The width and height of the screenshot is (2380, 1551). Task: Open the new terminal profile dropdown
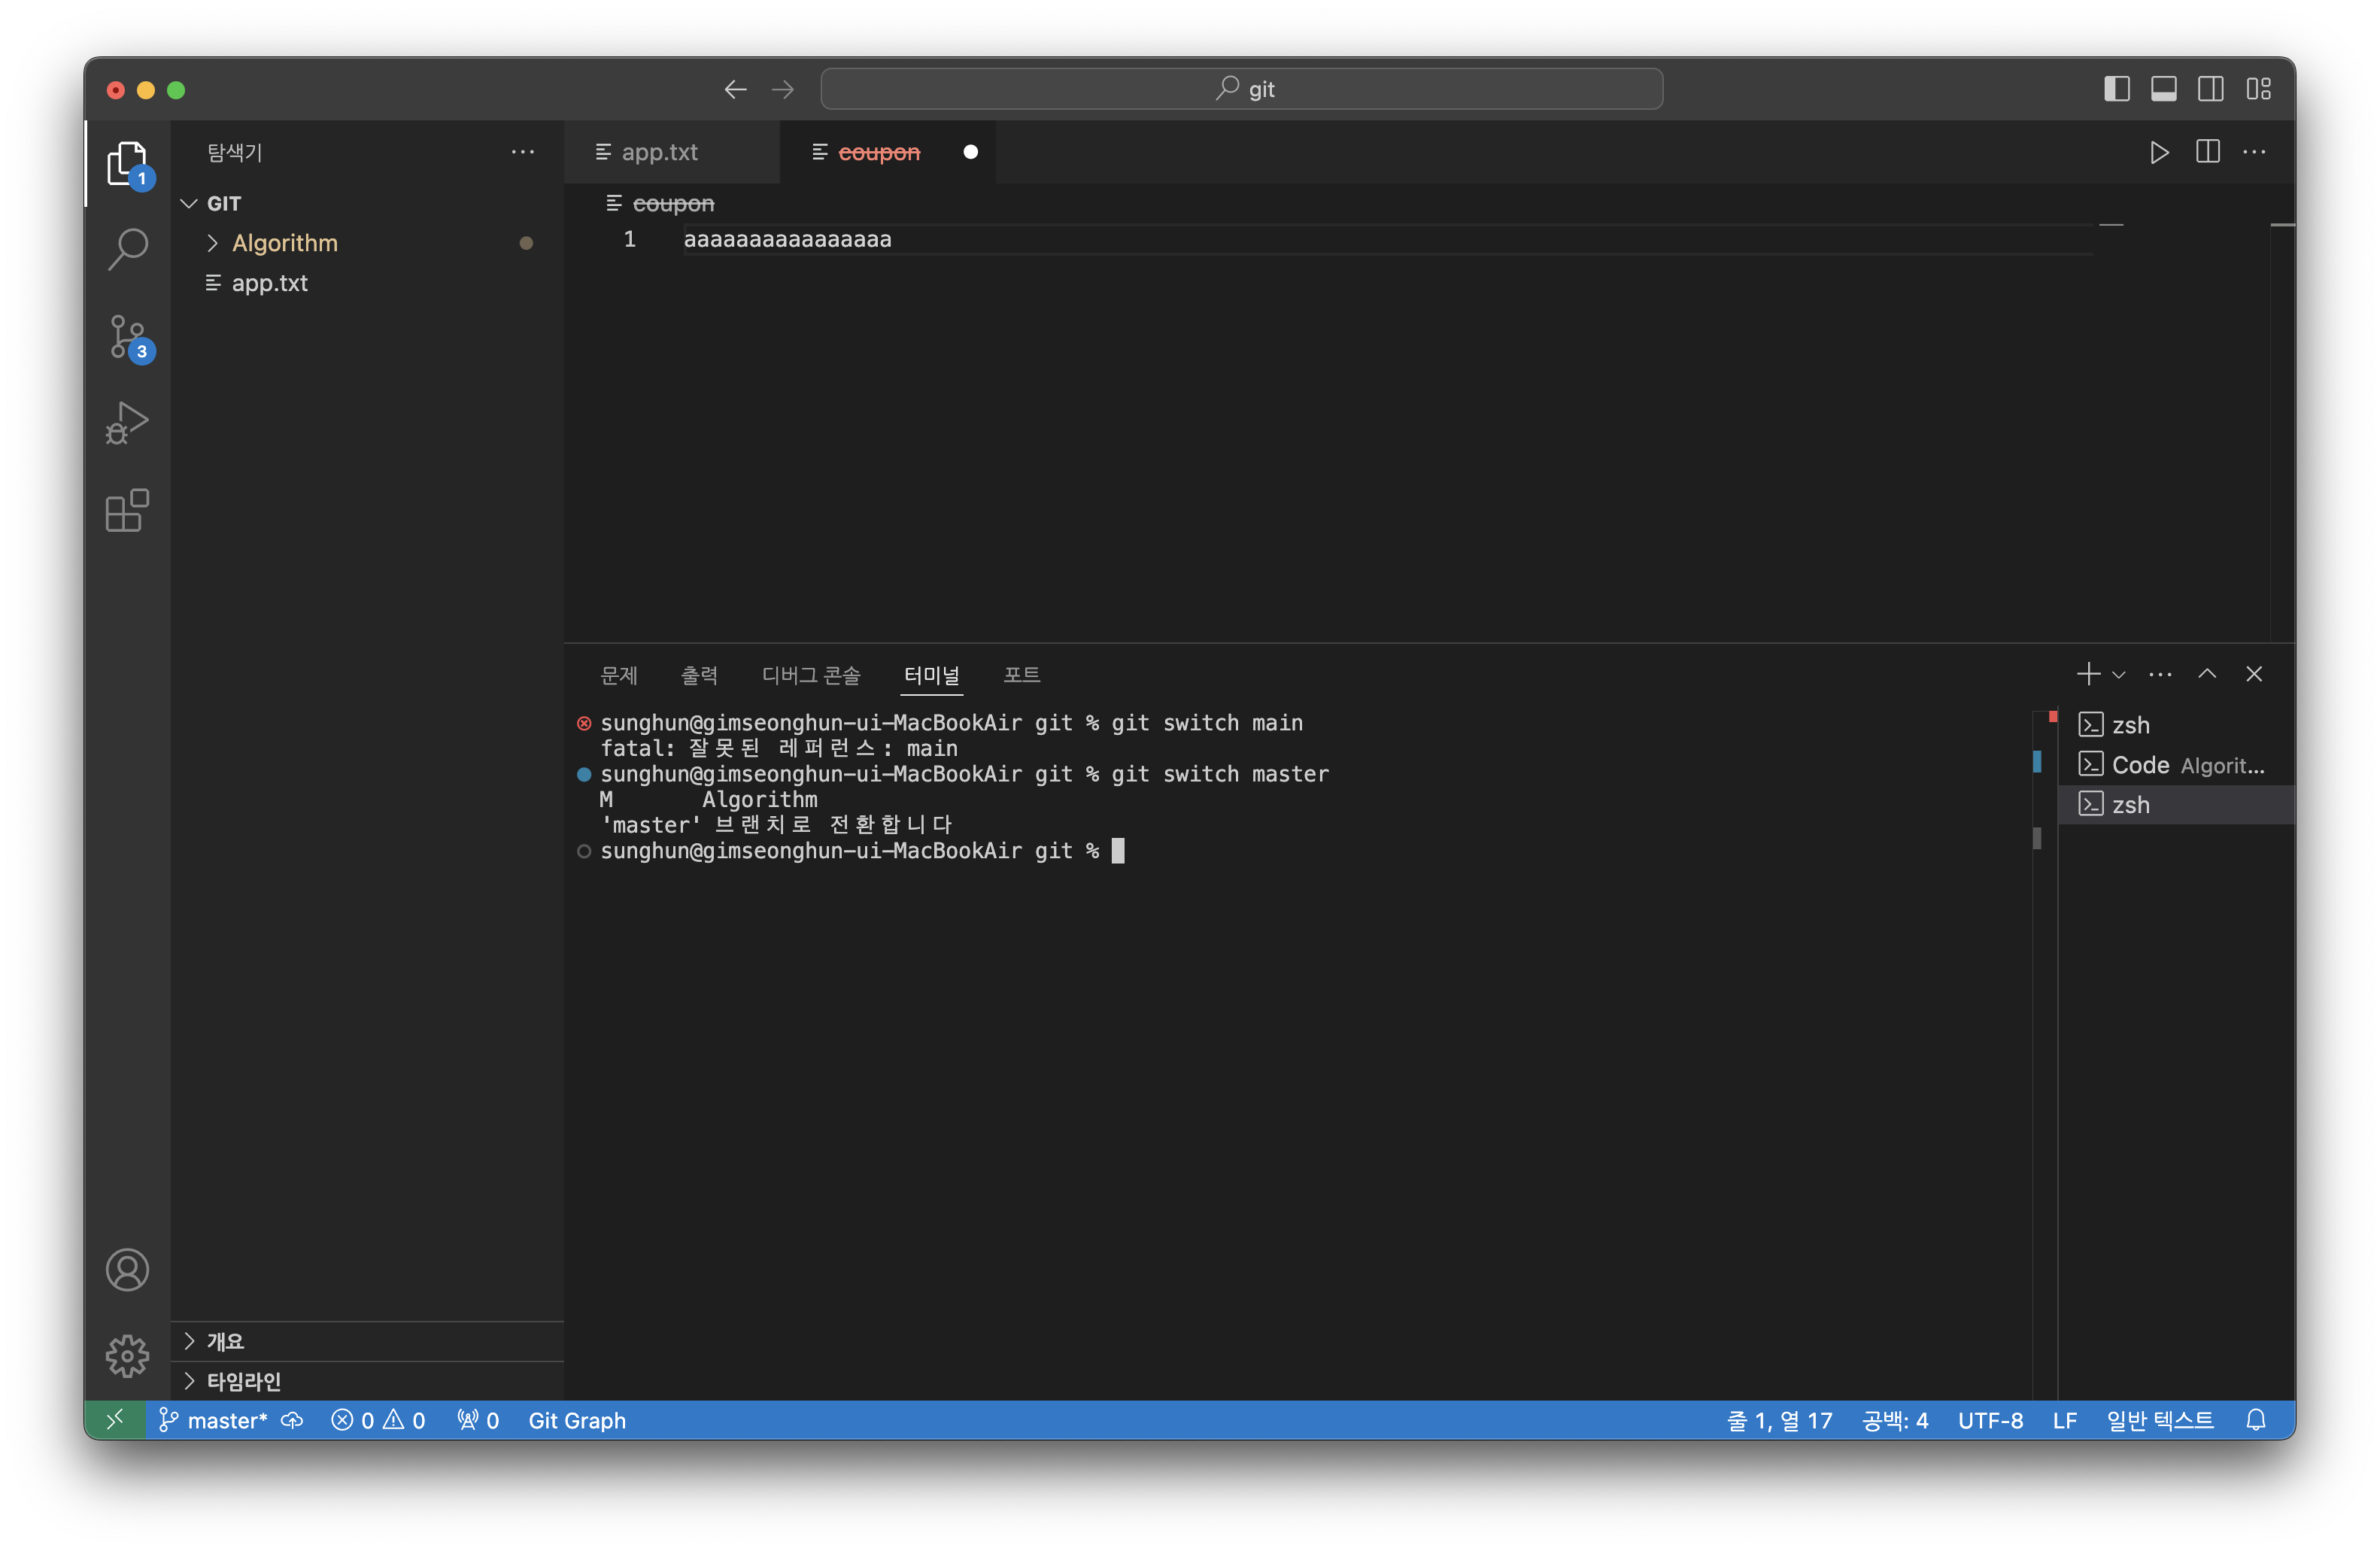2118,675
